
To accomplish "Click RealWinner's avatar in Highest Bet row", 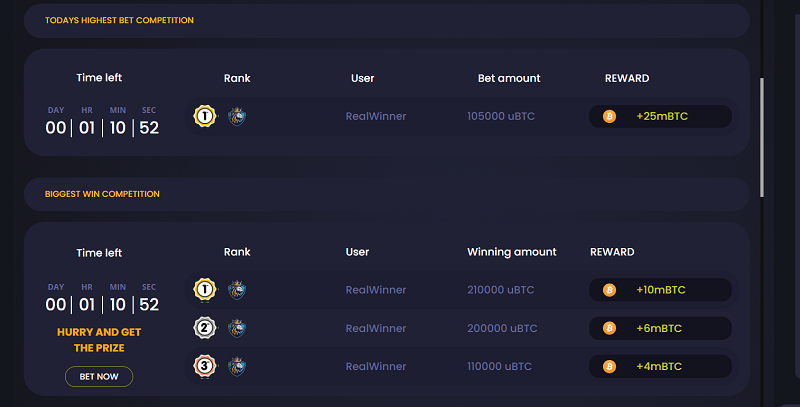I will (237, 116).
